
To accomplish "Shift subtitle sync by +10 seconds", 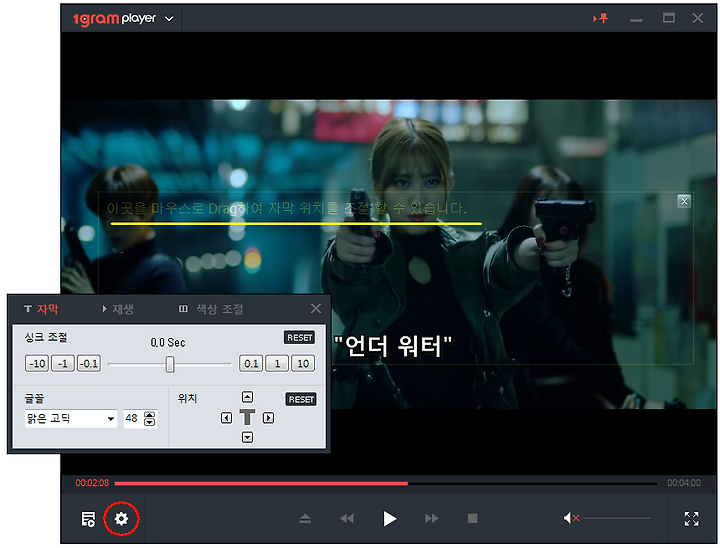I will click(303, 364).
